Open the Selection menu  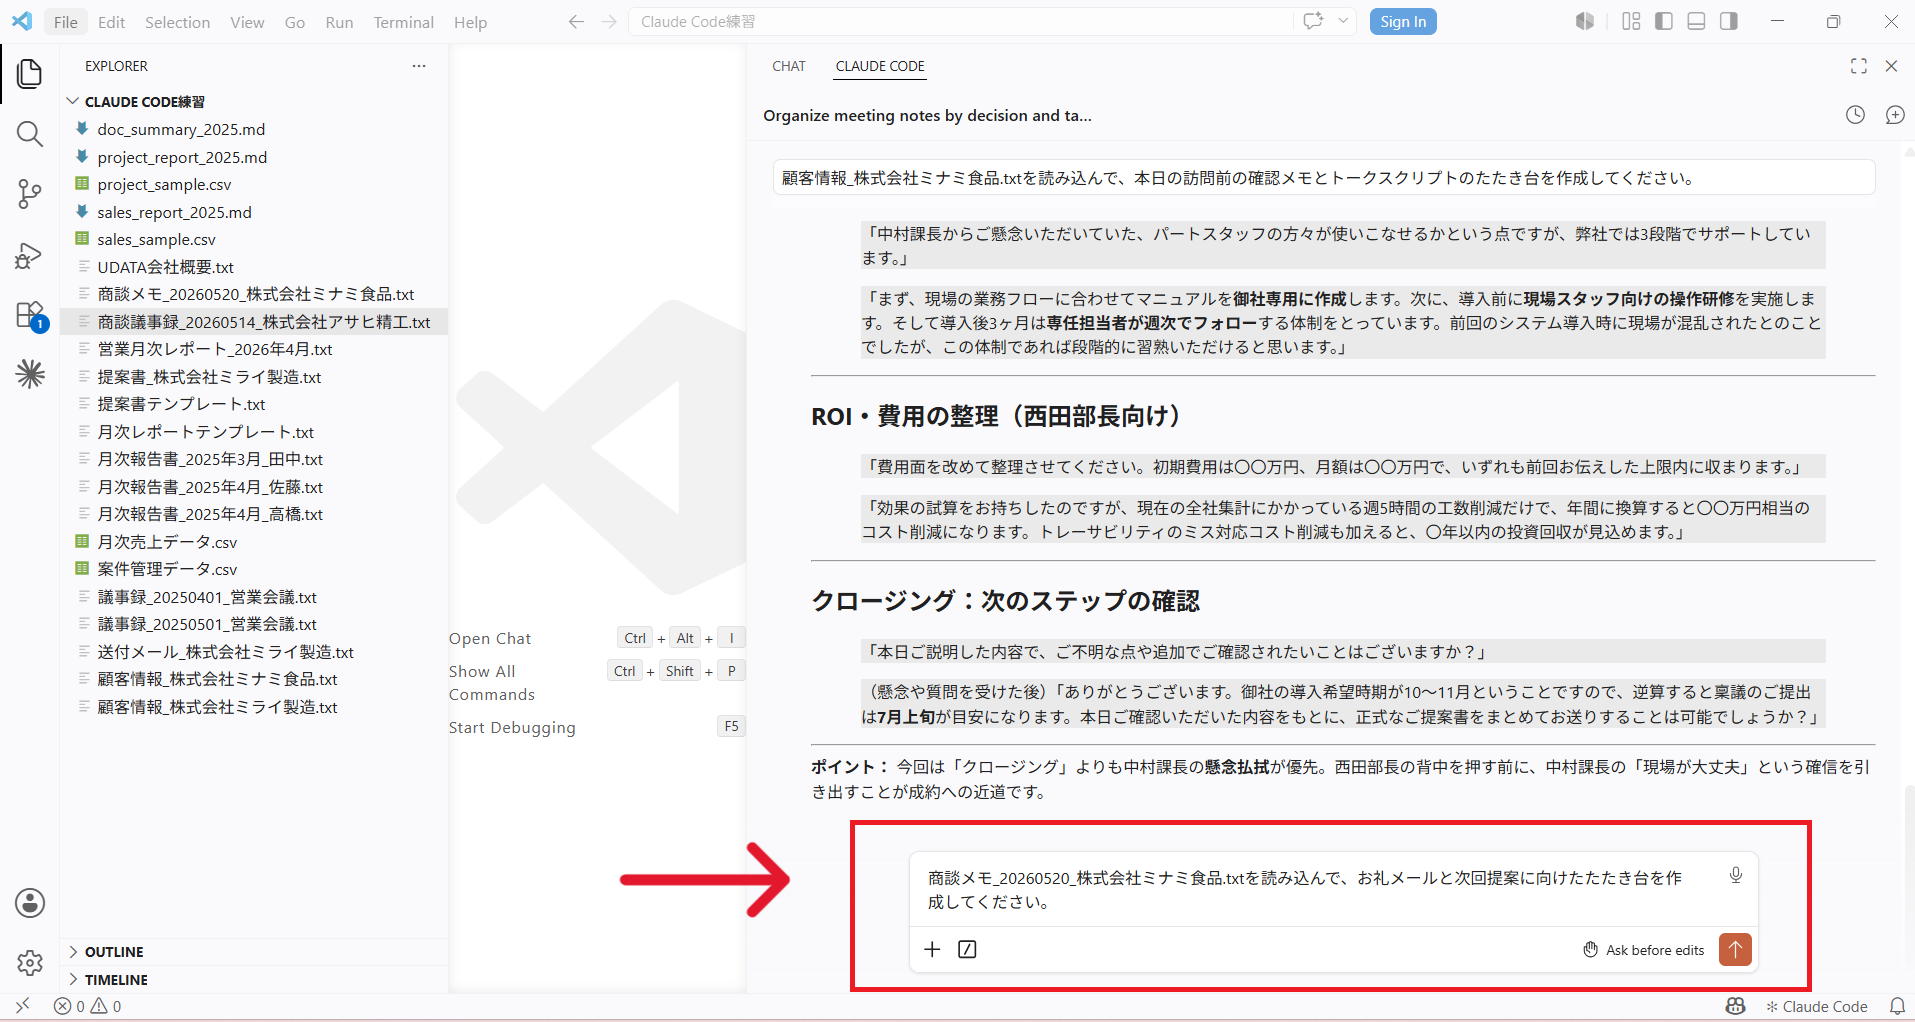pos(177,22)
